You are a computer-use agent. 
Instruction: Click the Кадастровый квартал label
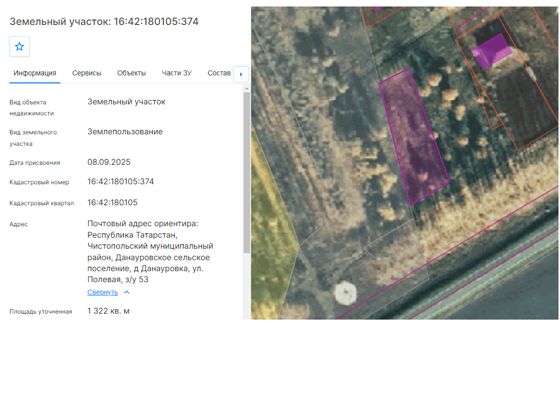point(42,203)
